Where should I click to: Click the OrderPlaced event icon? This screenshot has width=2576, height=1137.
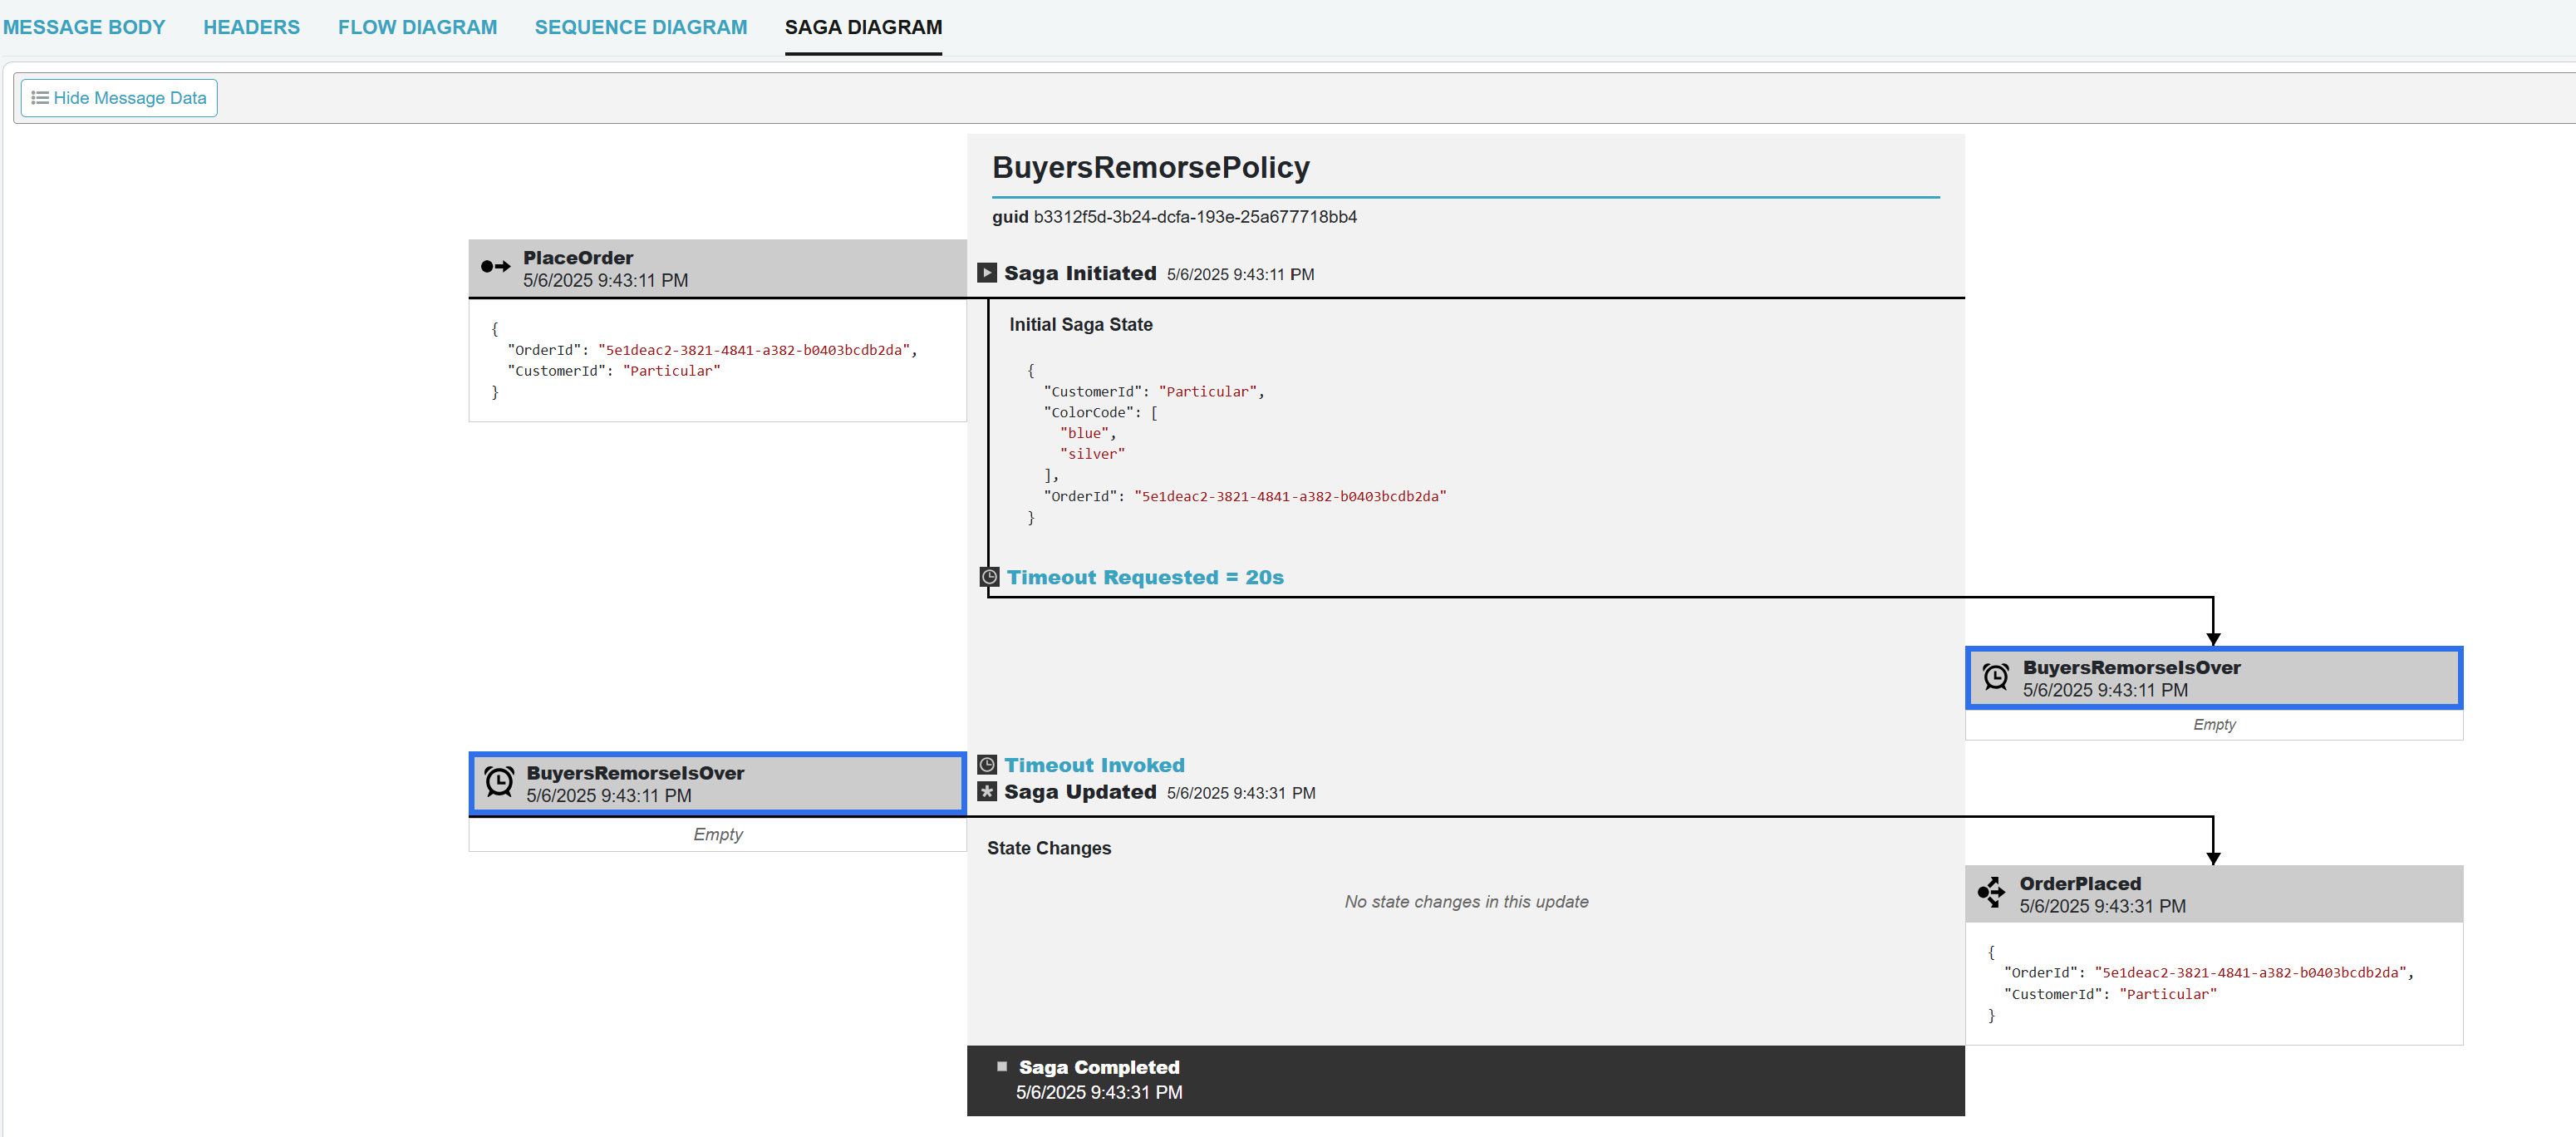coord(1992,893)
